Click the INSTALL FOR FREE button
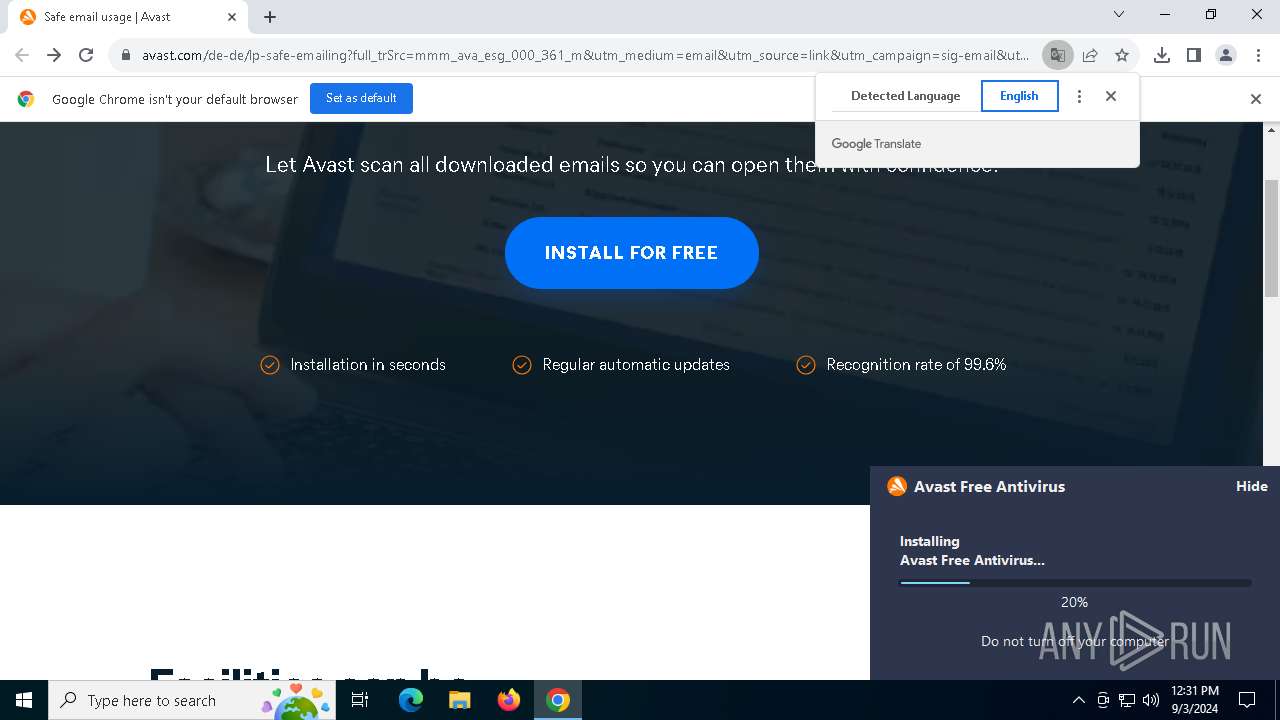Viewport: 1280px width, 720px height. tap(632, 253)
